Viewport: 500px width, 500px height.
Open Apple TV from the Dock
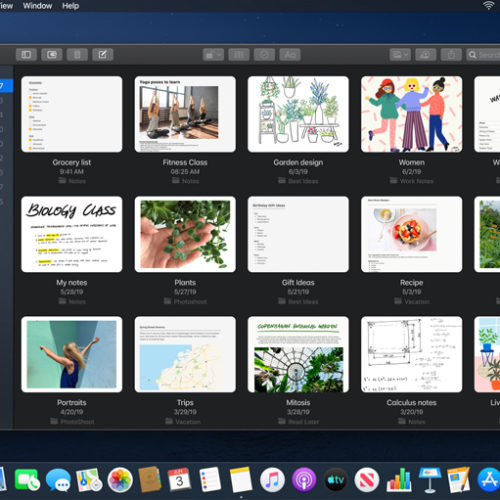(335, 480)
